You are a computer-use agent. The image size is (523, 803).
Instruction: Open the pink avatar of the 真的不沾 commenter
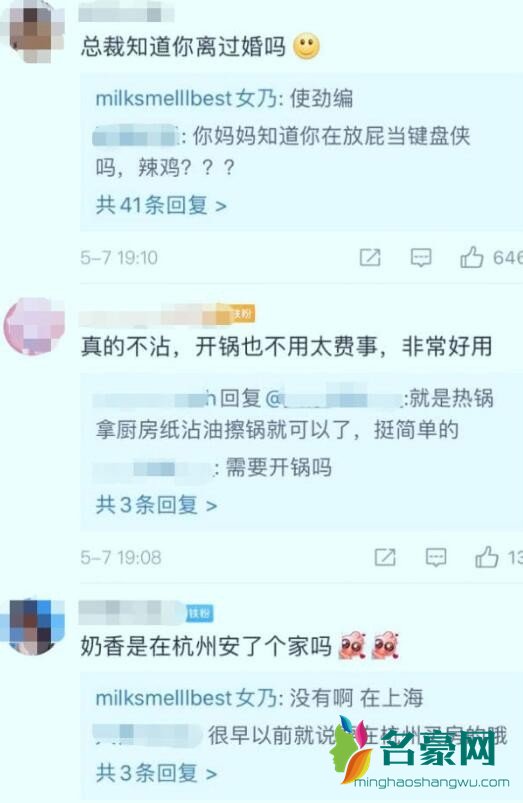(x=34, y=326)
